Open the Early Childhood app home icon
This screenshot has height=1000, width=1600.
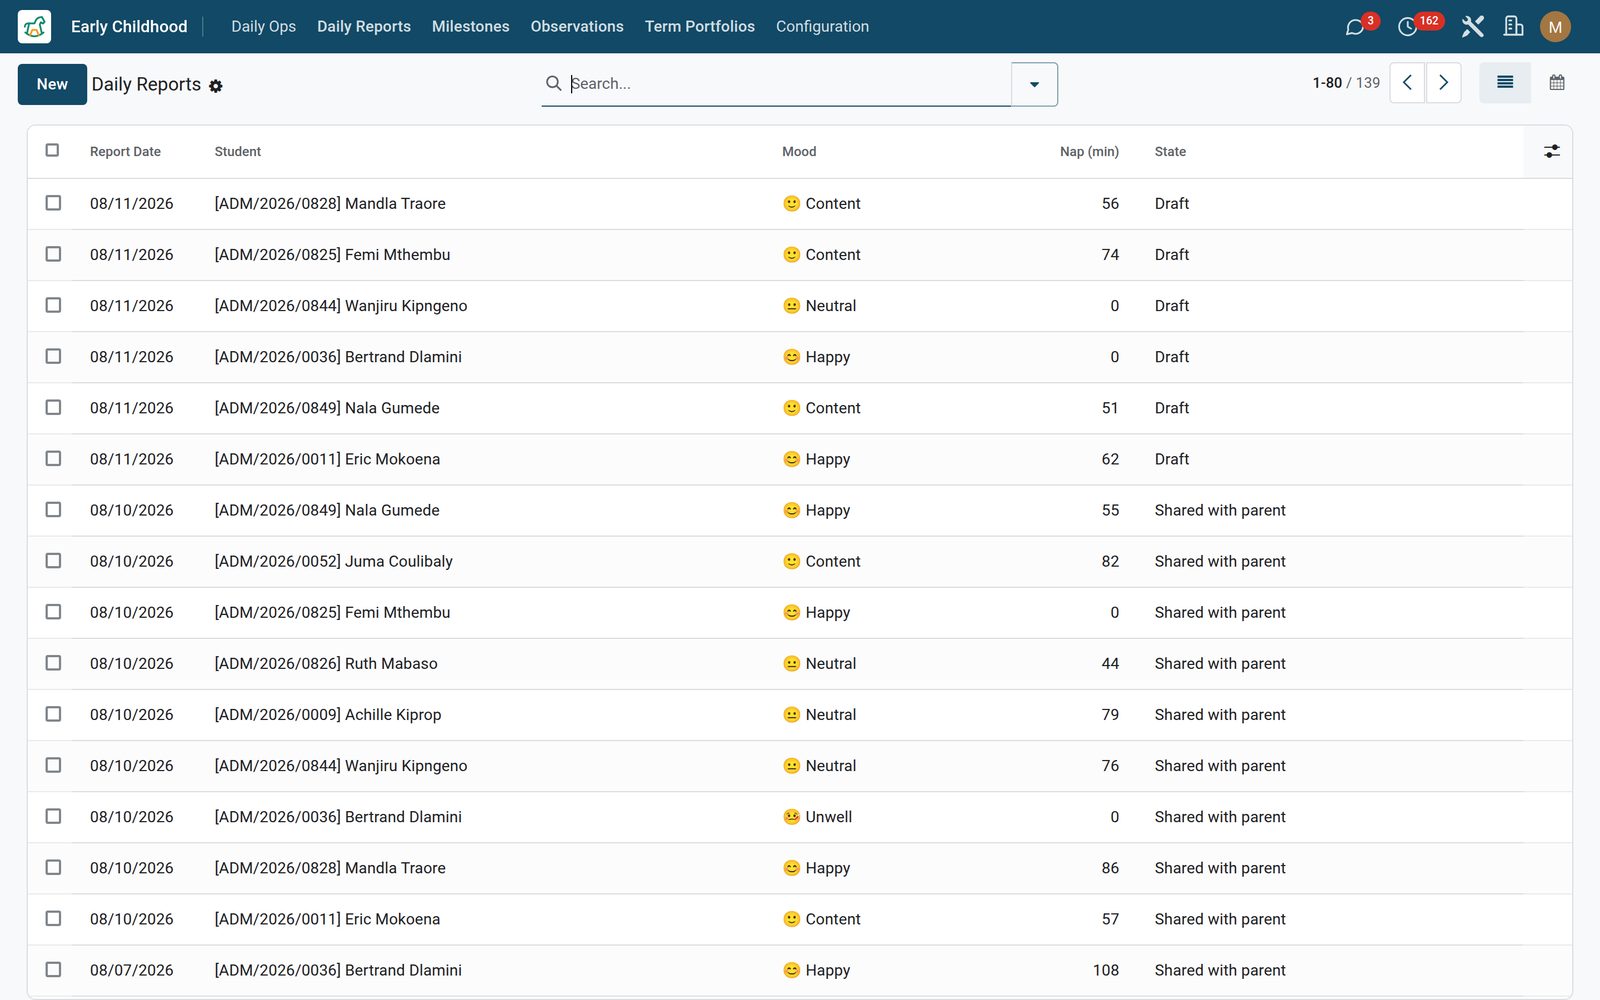click(34, 26)
